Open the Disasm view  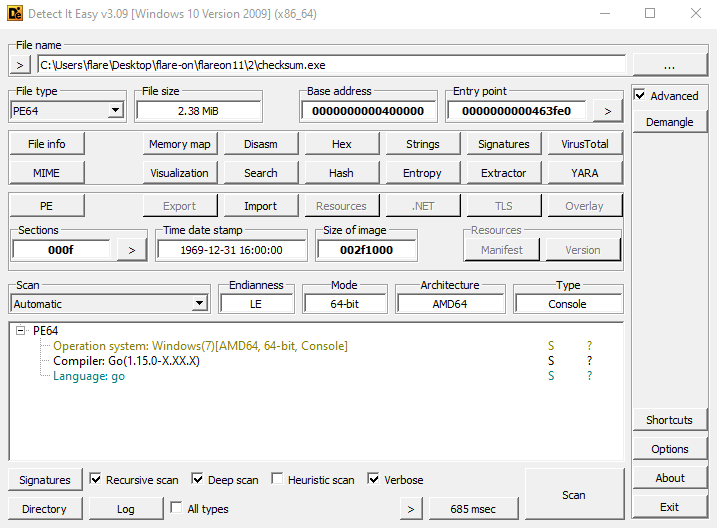(261, 144)
